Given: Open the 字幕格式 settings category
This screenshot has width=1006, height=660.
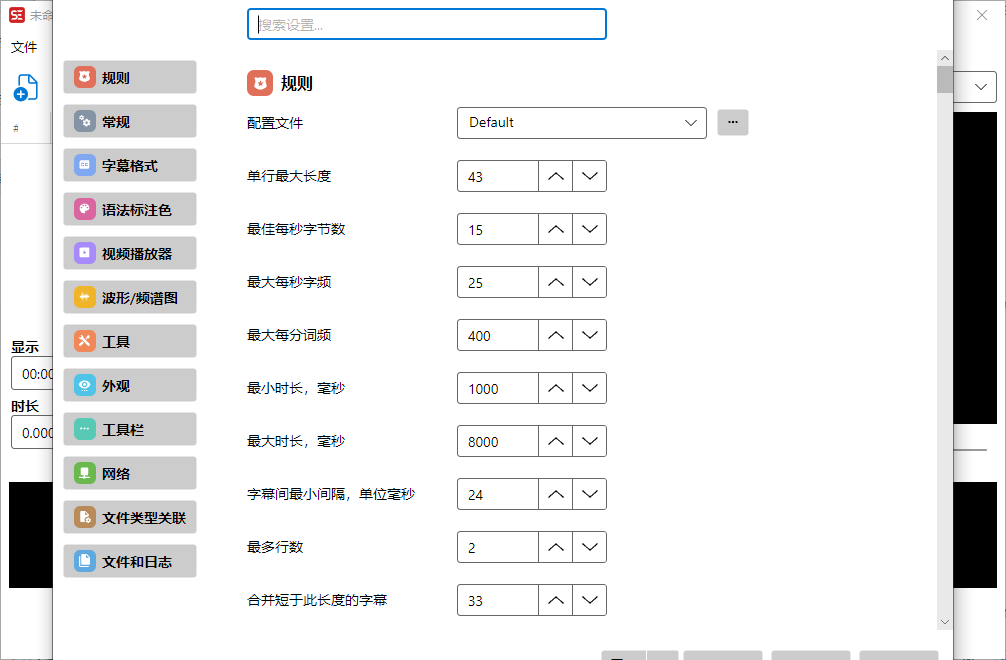Looking at the screenshot, I should (130, 165).
